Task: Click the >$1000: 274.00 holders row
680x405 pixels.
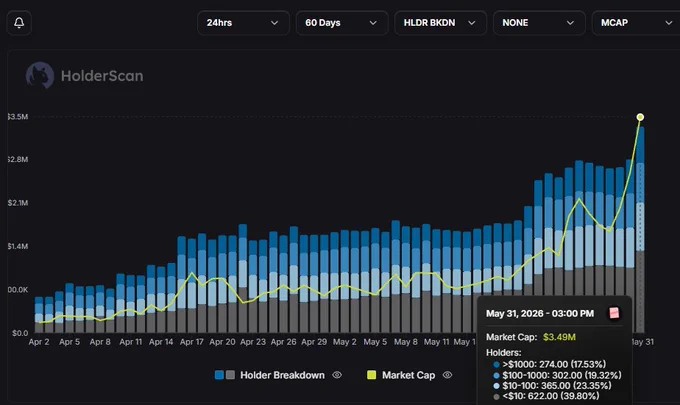Action: tap(549, 364)
